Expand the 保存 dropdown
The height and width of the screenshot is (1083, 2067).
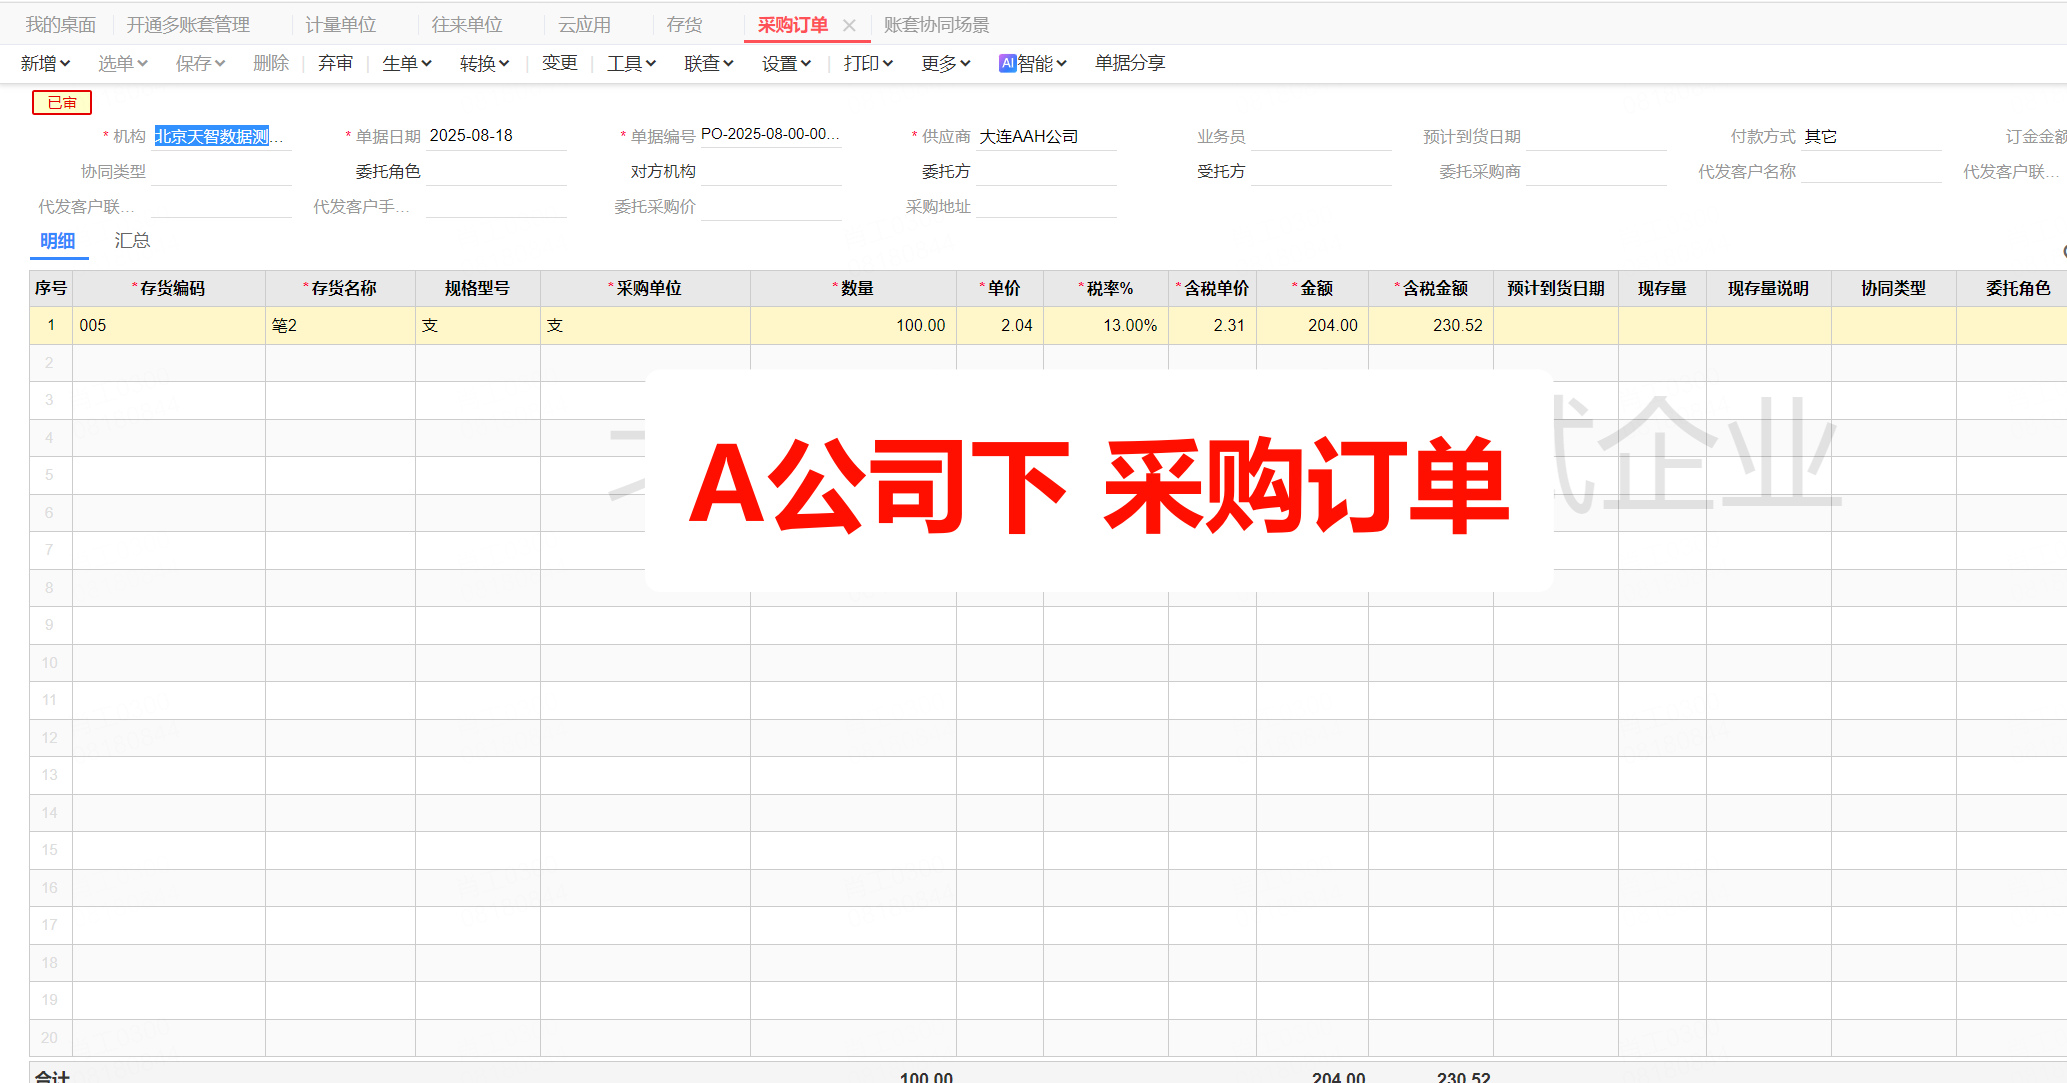[200, 63]
